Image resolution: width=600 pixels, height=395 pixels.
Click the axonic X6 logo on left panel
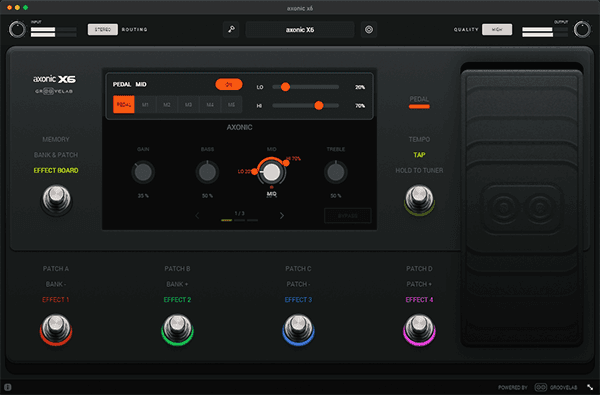tap(54, 79)
